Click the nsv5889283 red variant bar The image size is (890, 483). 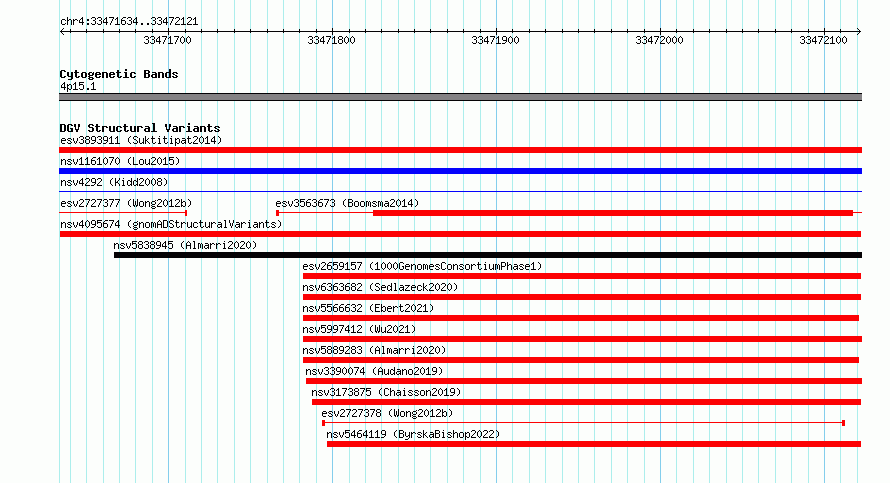(x=581, y=360)
